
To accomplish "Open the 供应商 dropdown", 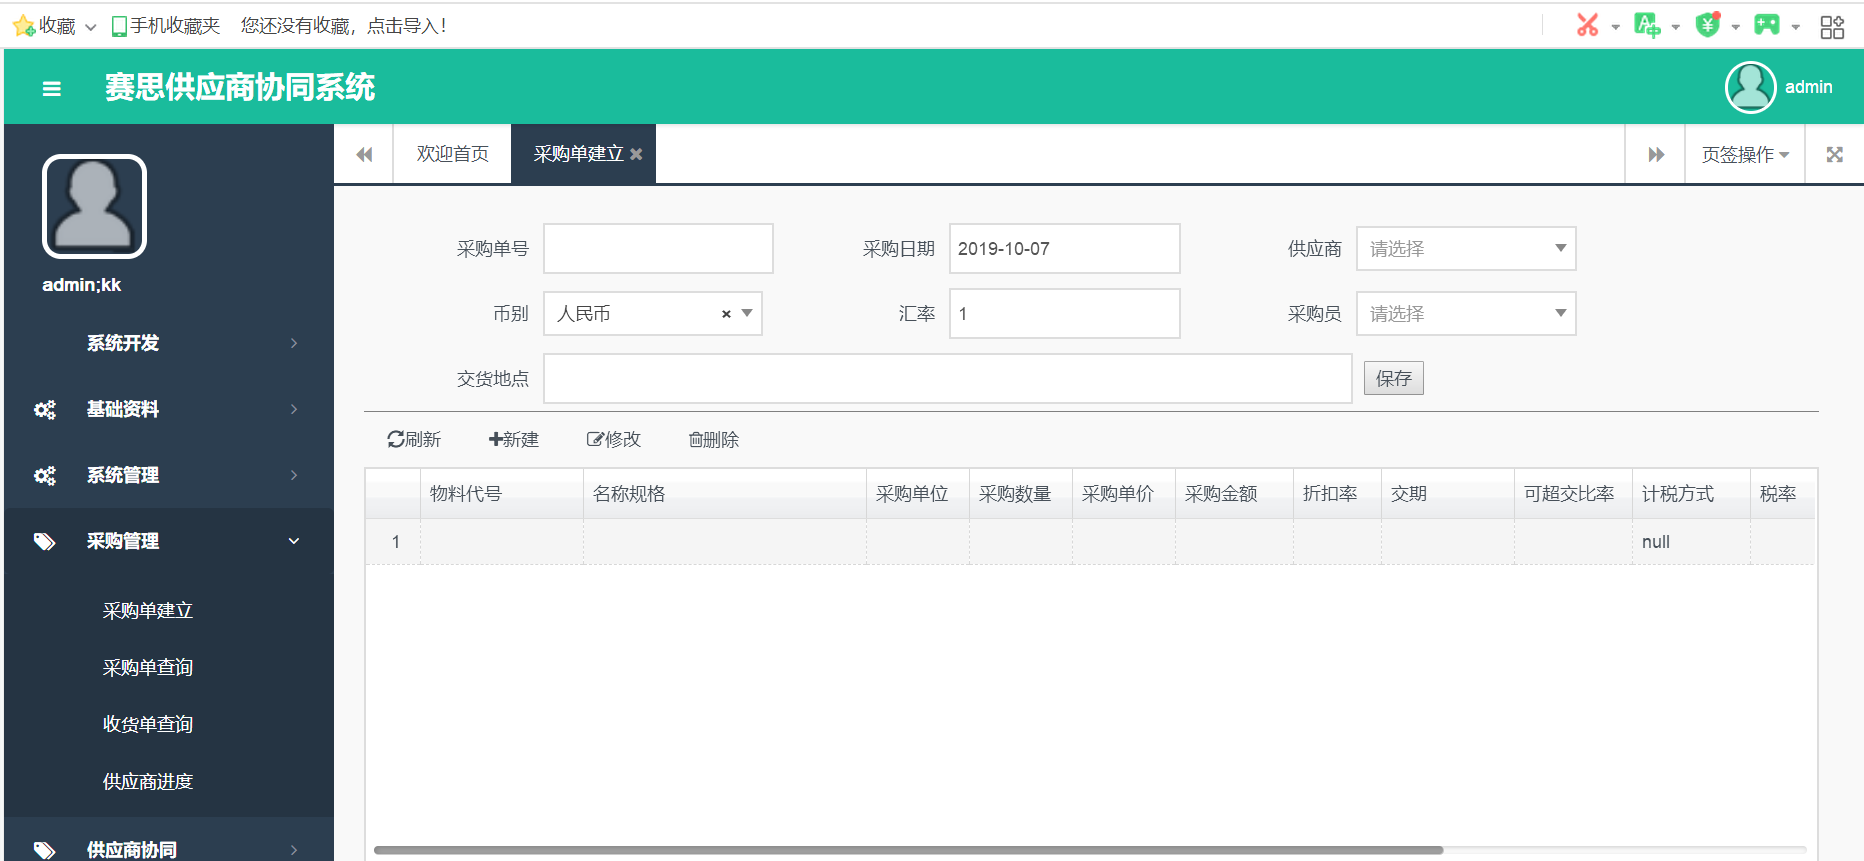I will 1466,249.
